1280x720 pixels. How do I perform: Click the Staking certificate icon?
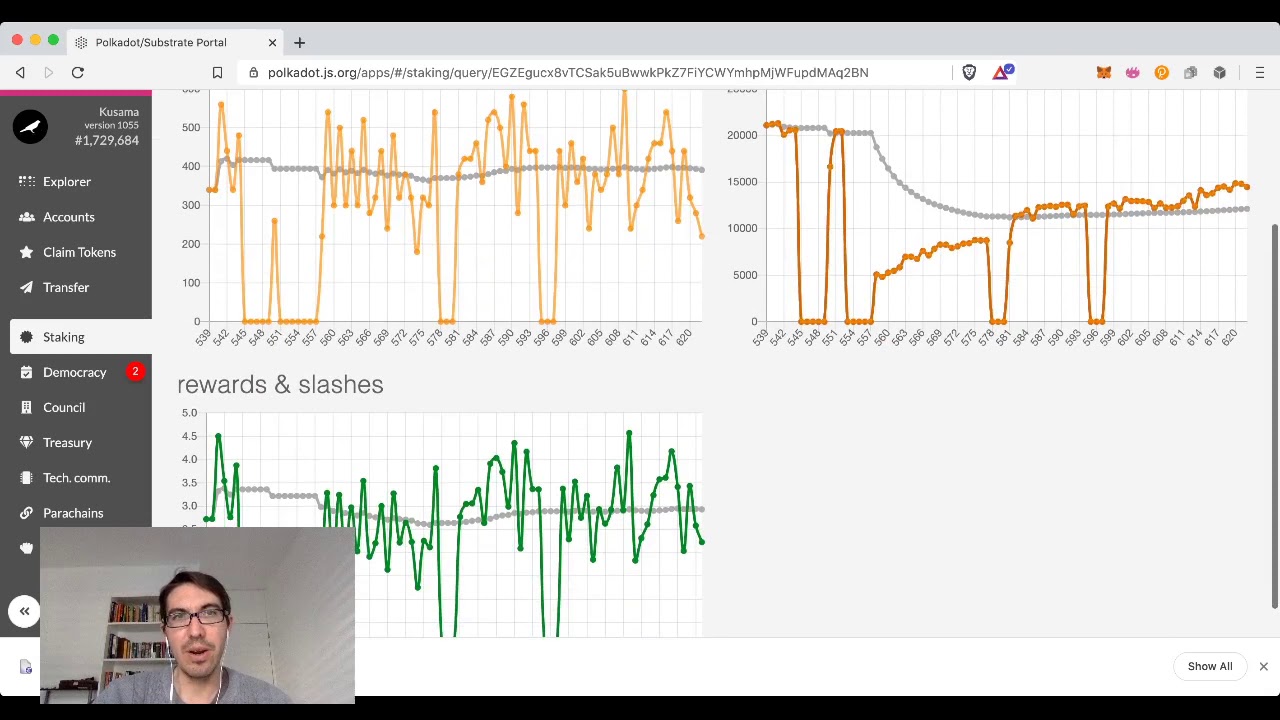click(26, 337)
